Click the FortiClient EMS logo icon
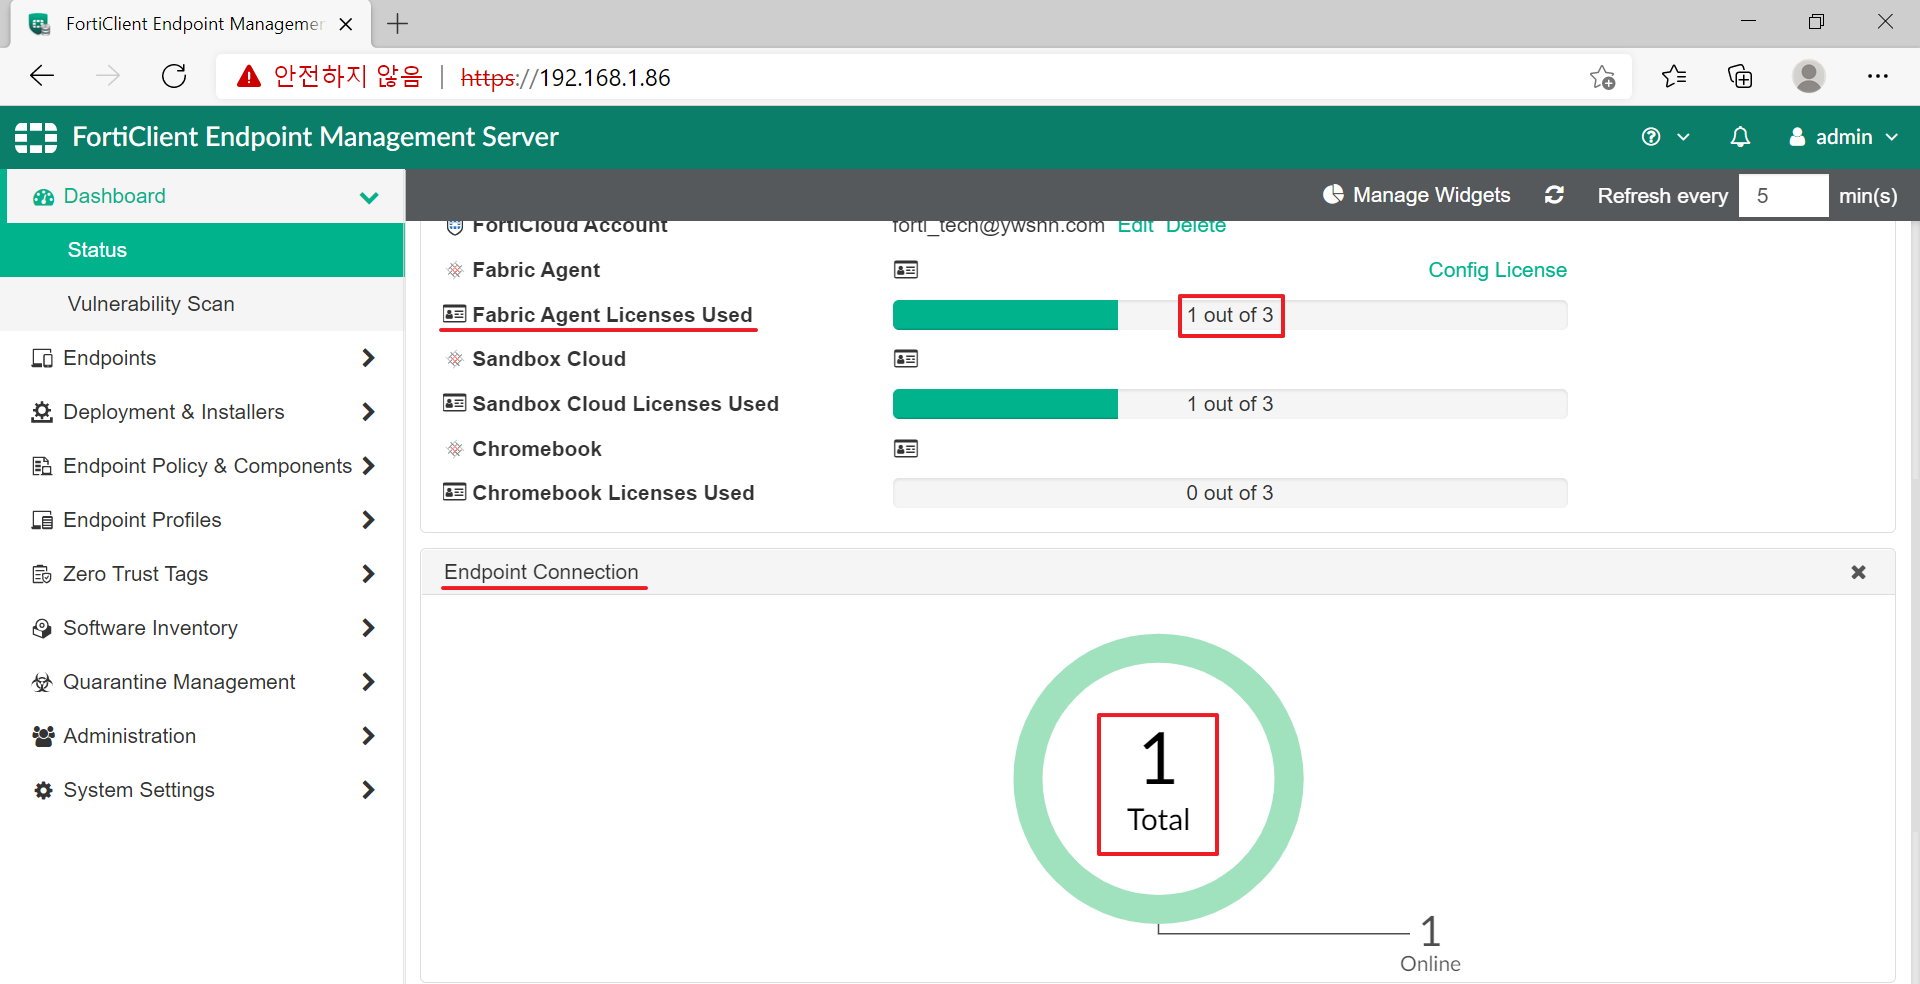This screenshot has width=1920, height=984. (x=36, y=137)
